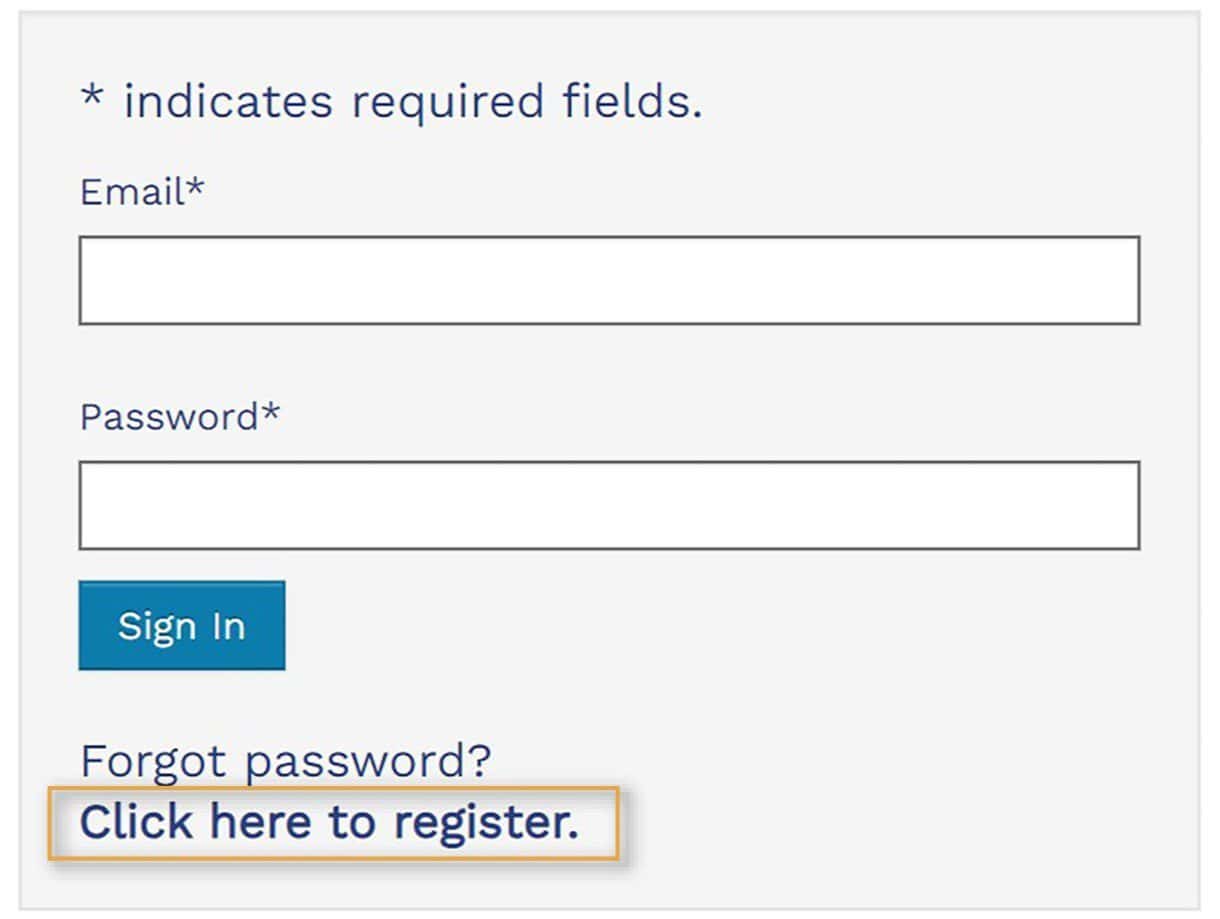Follow the Click here to register link
This screenshot has width=1220, height=919.
329,823
